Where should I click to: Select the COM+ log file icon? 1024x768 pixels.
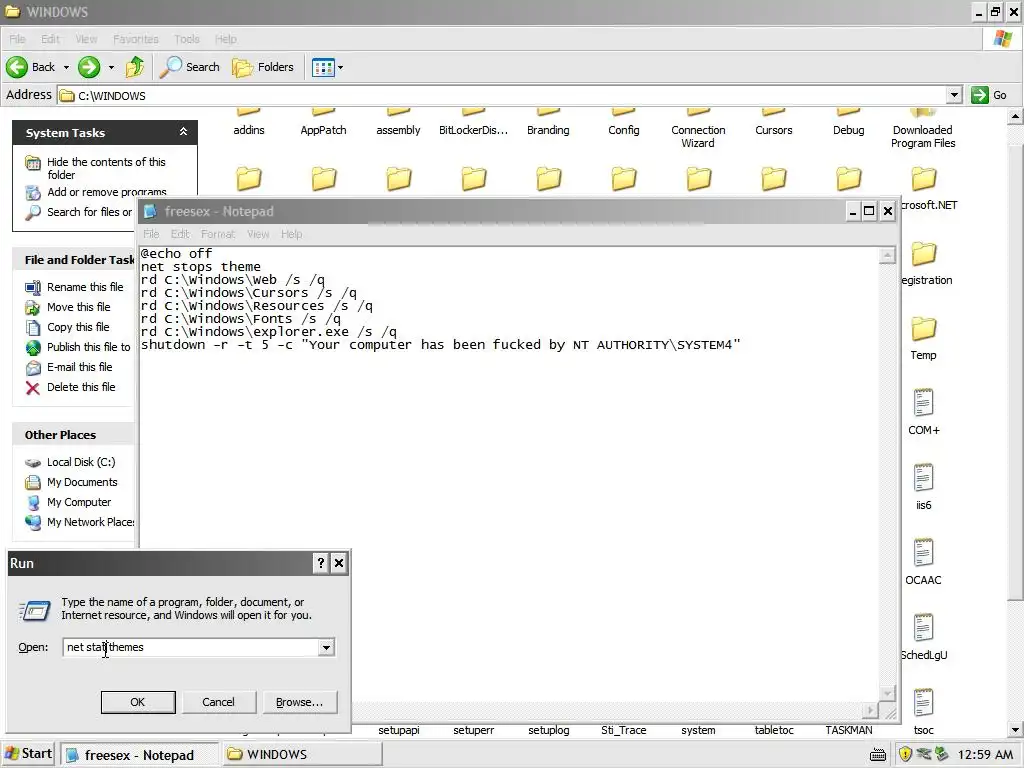click(923, 403)
